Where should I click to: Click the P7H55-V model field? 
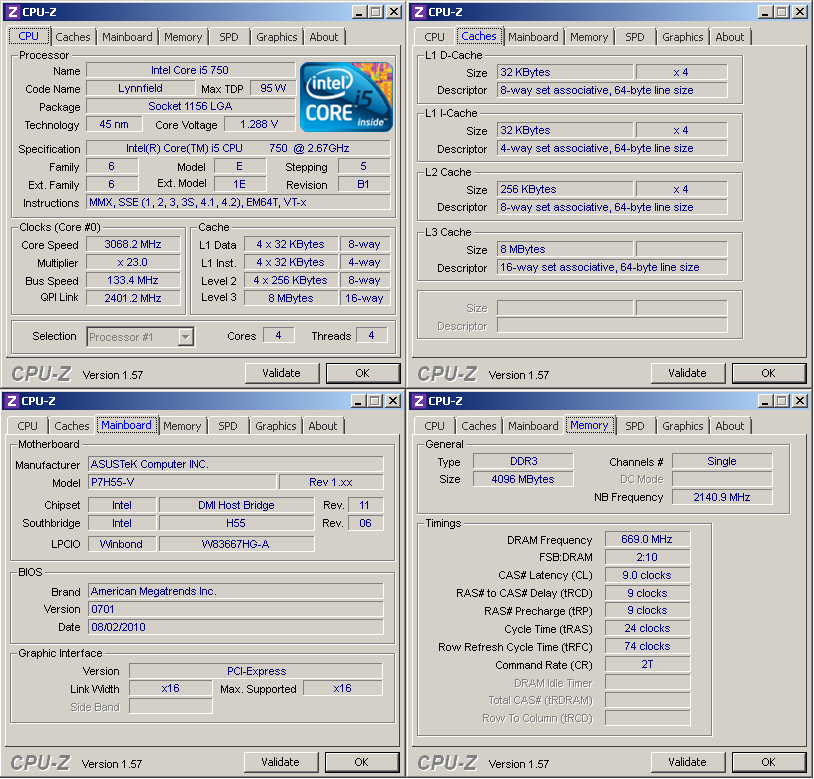tap(182, 482)
